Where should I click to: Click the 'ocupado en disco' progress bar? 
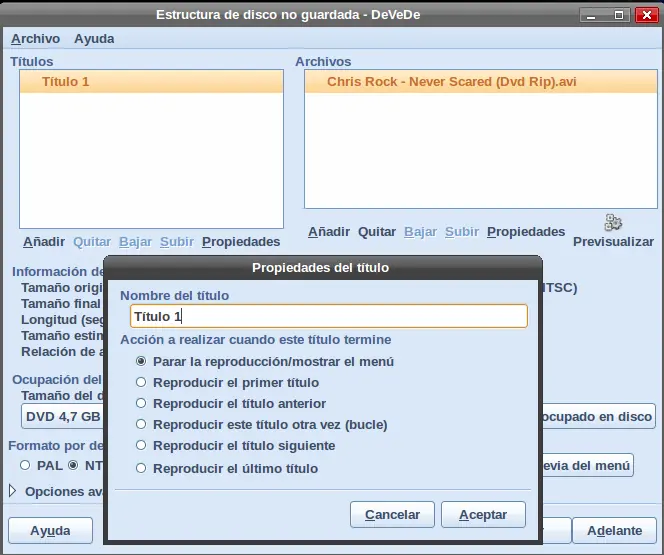pyautogui.click(x=599, y=417)
